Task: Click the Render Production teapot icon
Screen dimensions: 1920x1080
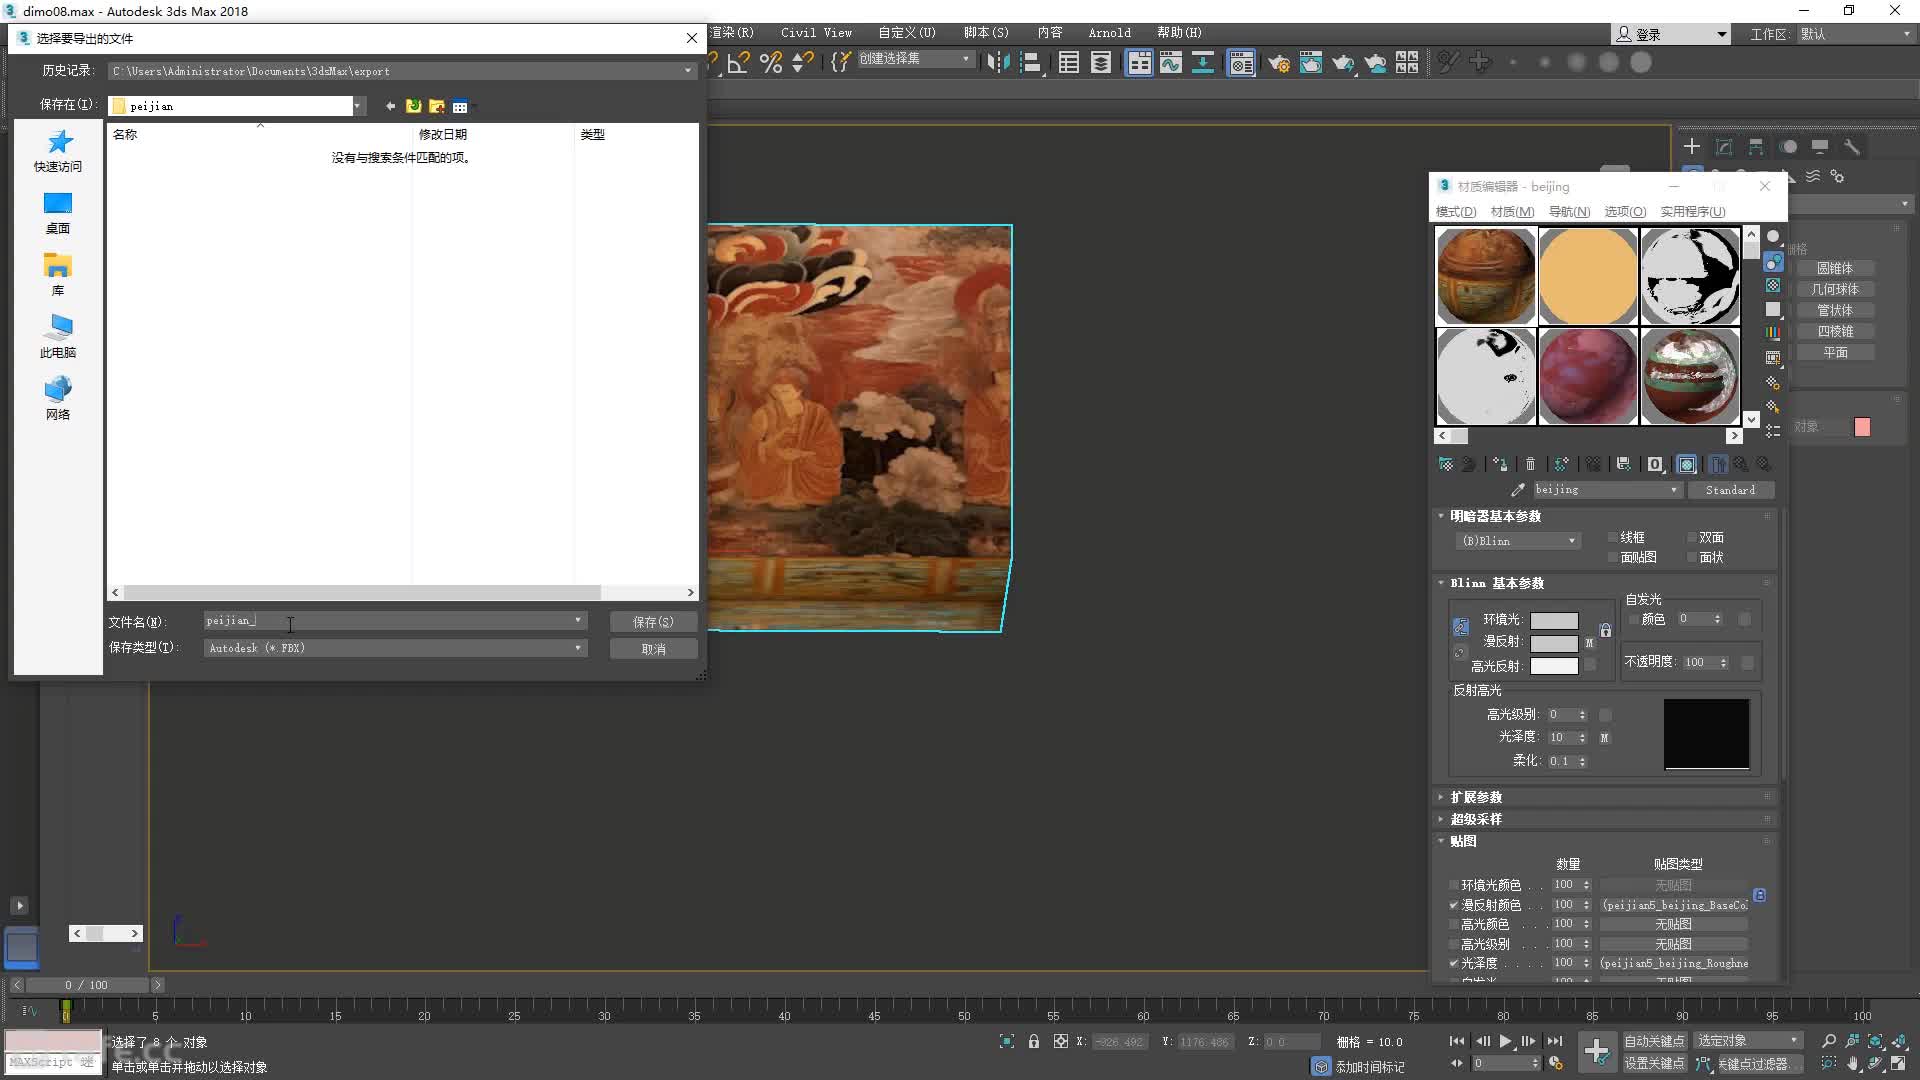Action: coord(1342,63)
